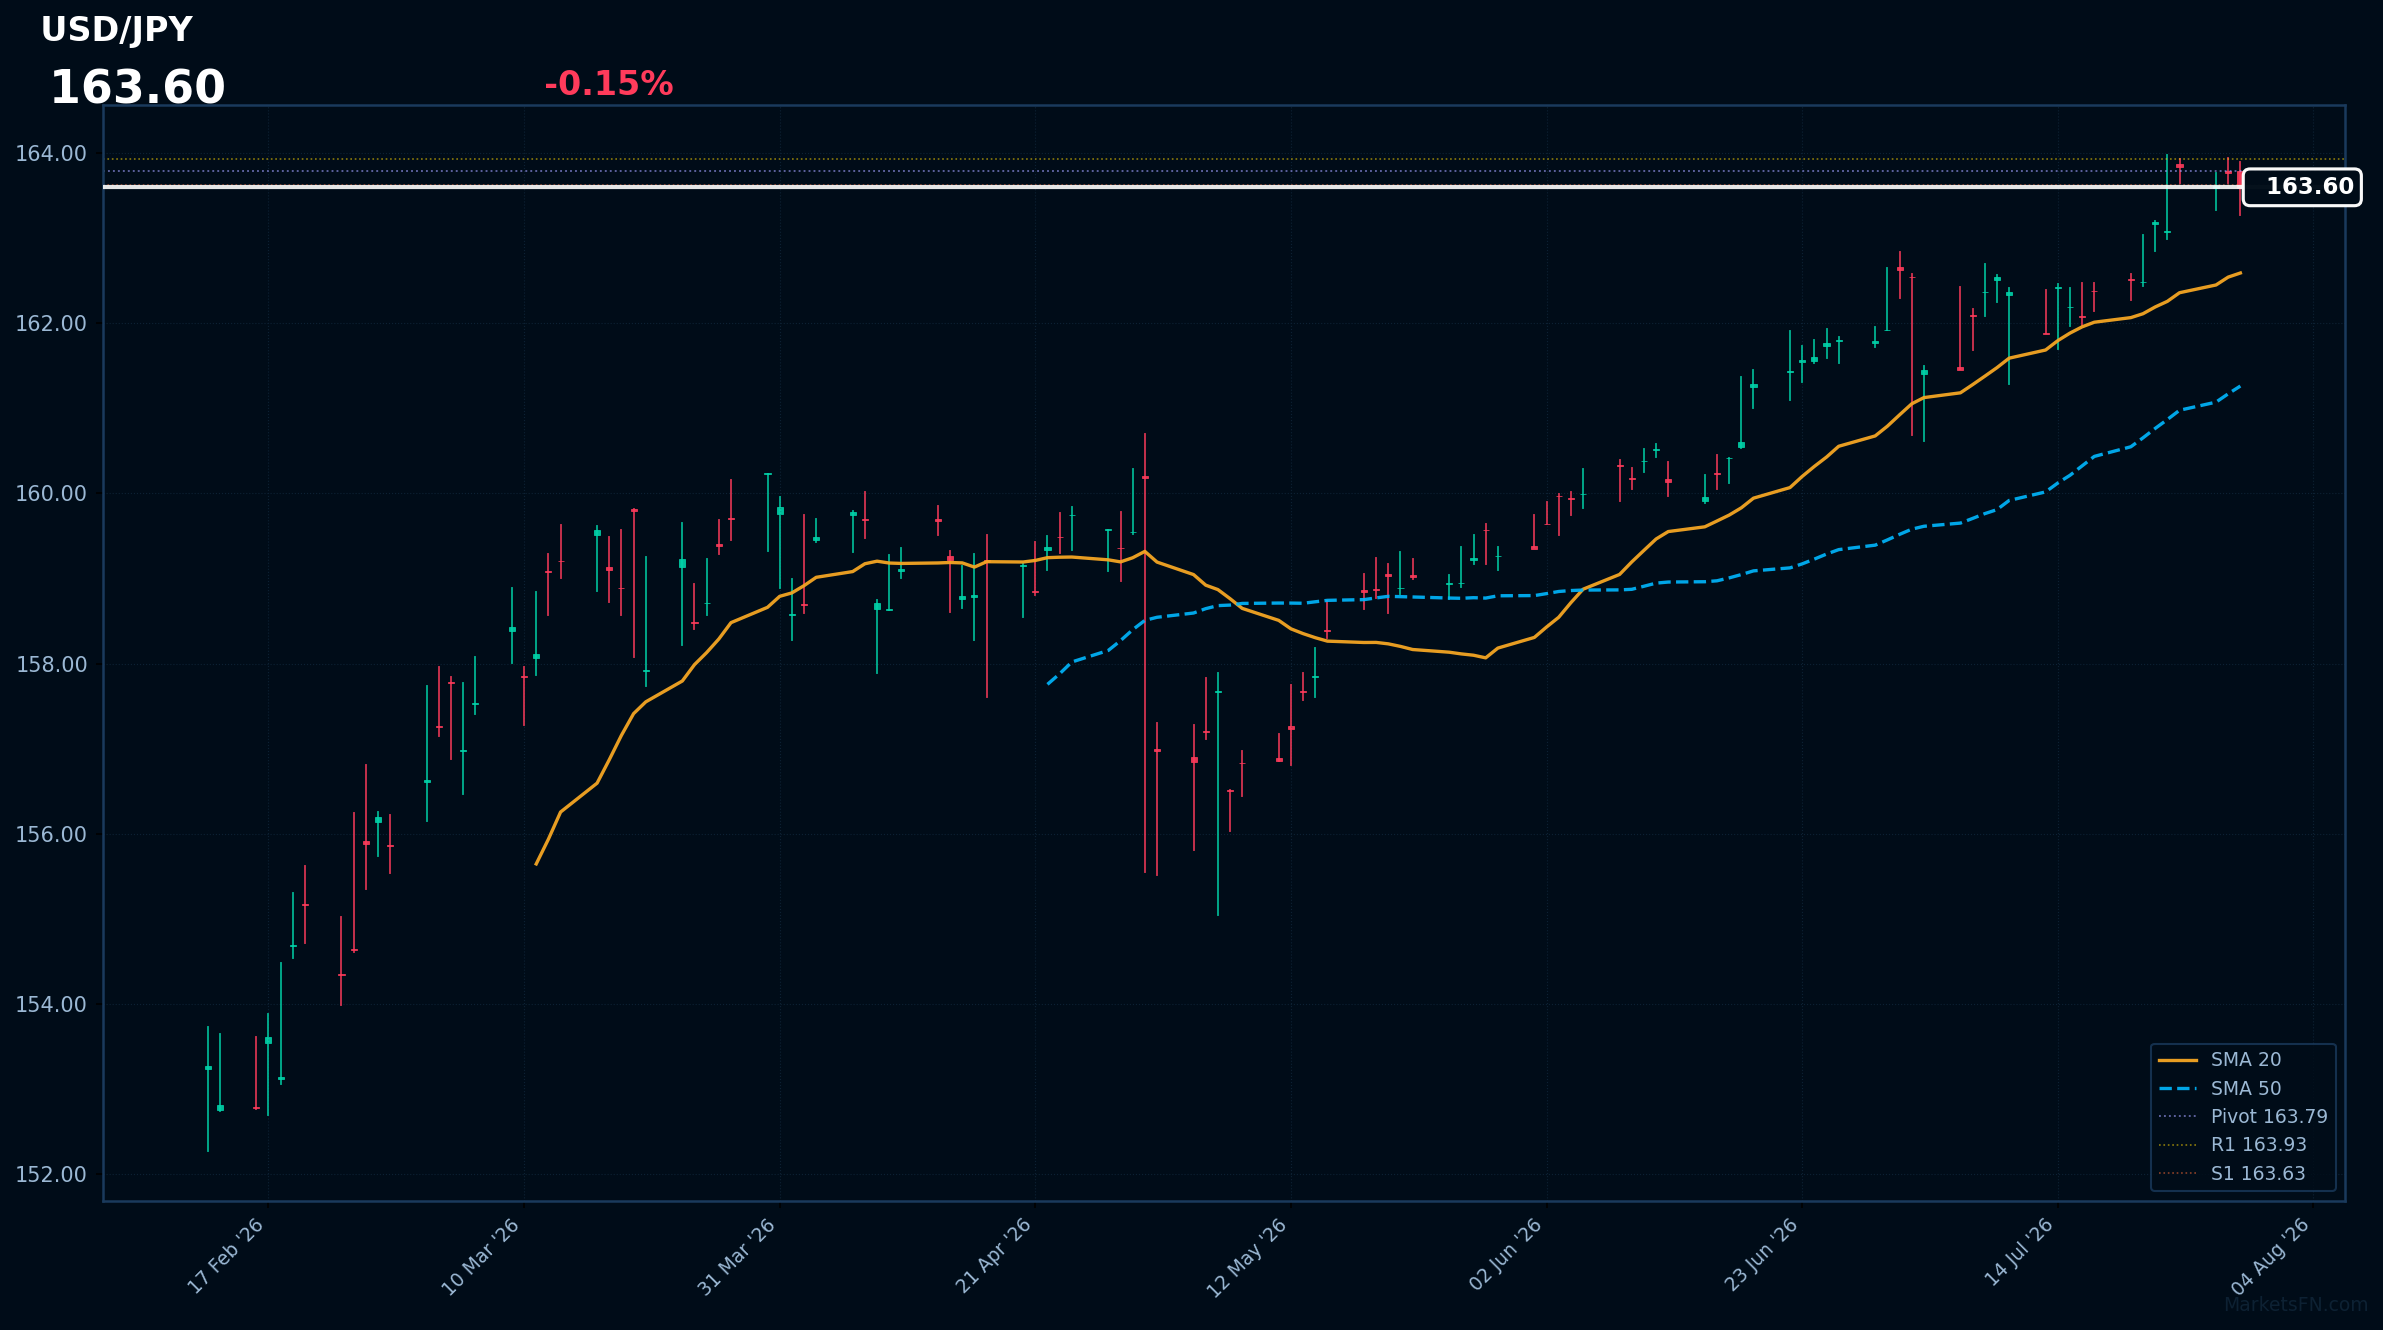
Task: Click the -0.15% change value
Action: pyautogui.click(x=608, y=84)
